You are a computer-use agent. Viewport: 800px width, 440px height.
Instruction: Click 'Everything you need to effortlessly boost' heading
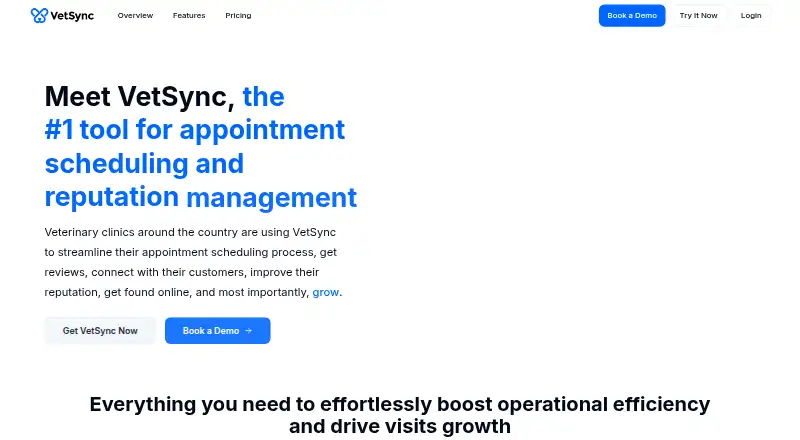399,404
